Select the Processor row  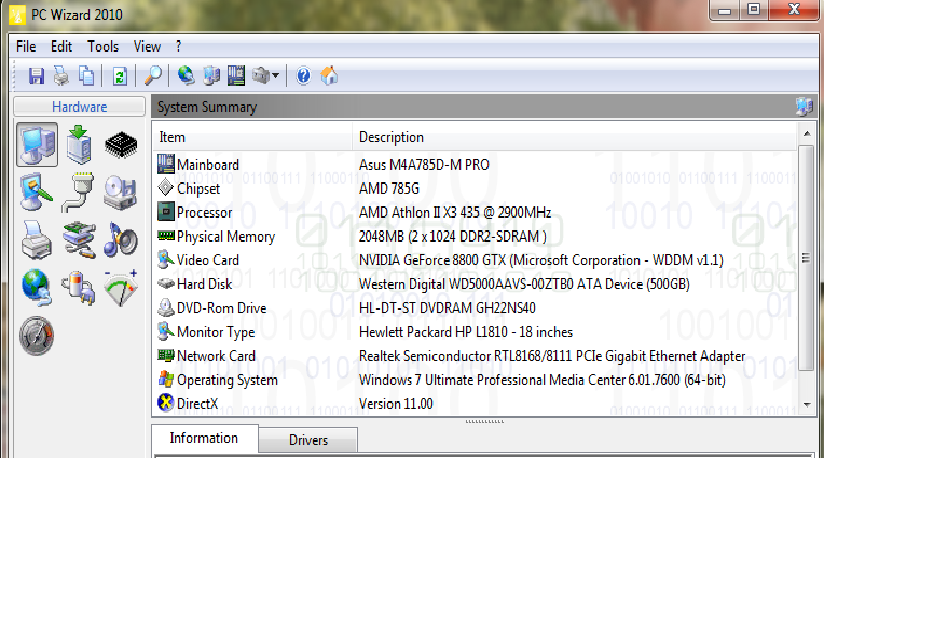tap(475, 212)
